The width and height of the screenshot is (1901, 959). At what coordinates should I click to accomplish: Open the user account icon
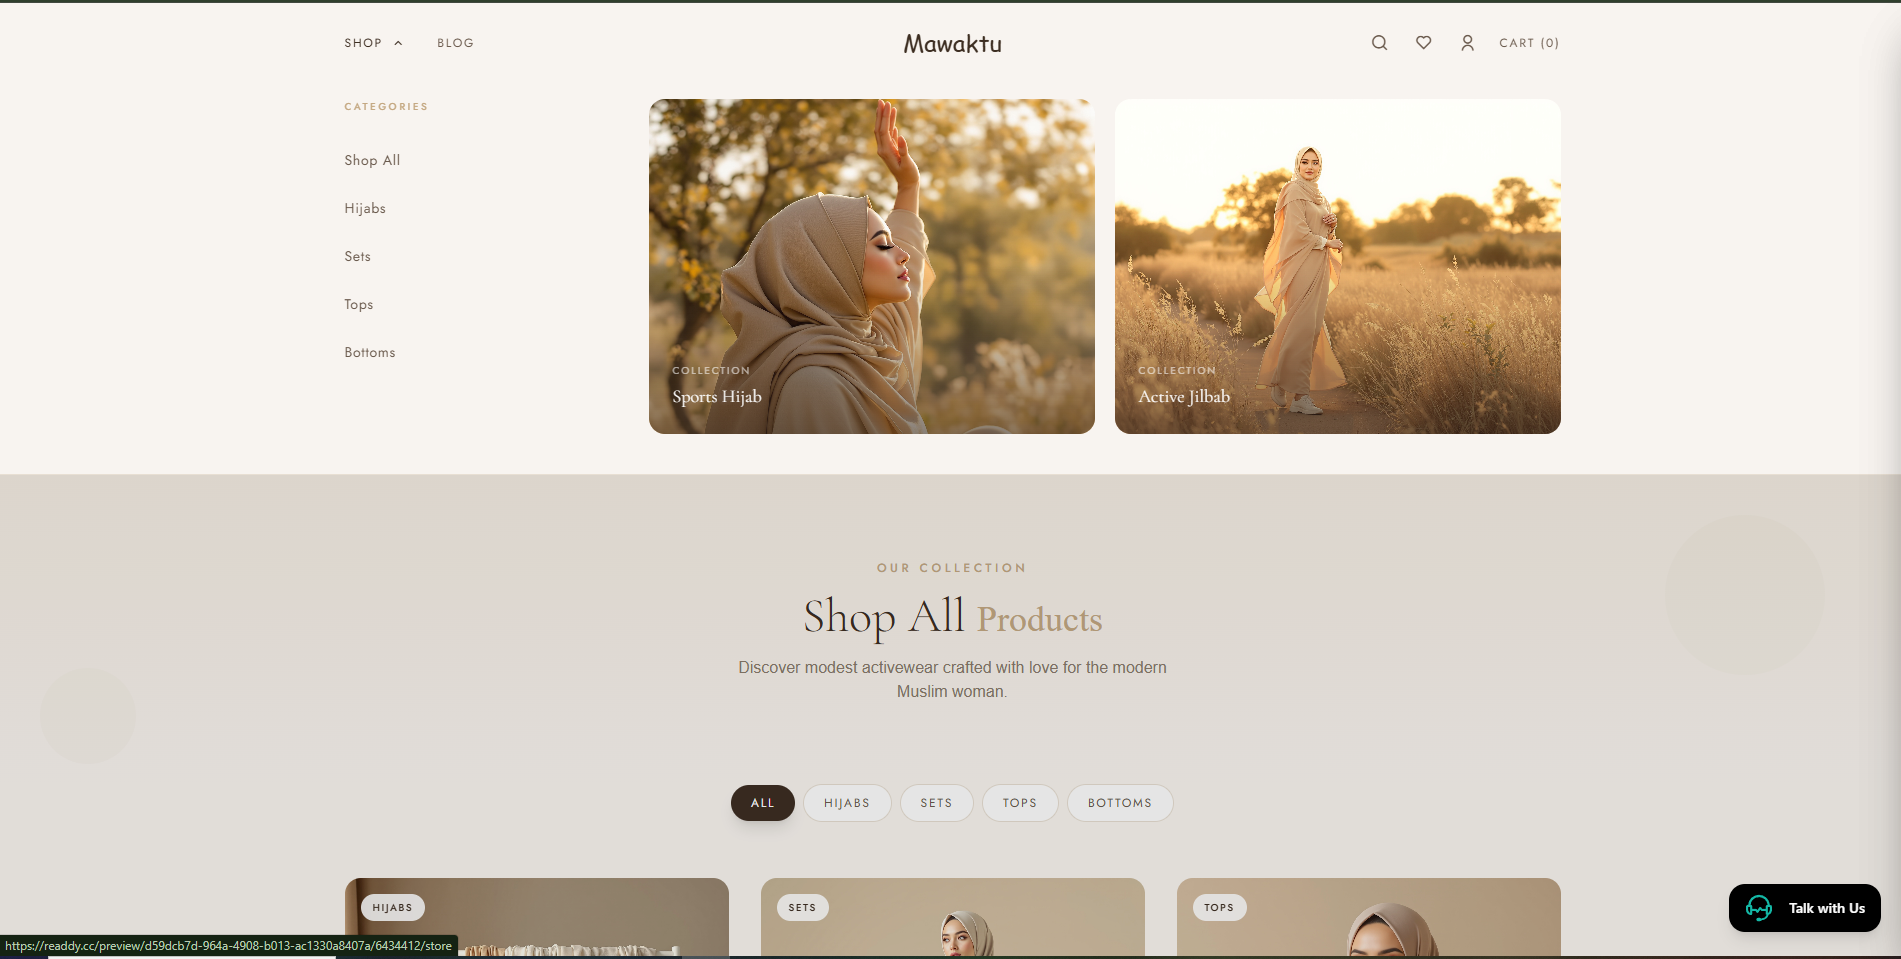coord(1467,43)
